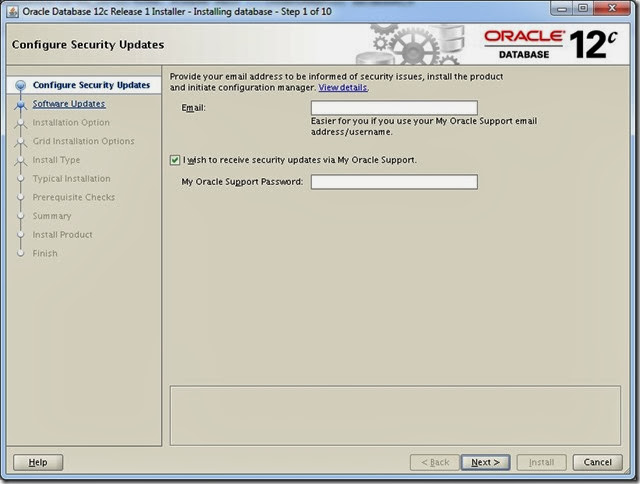
Task: Click the Next button
Action: click(x=485, y=462)
